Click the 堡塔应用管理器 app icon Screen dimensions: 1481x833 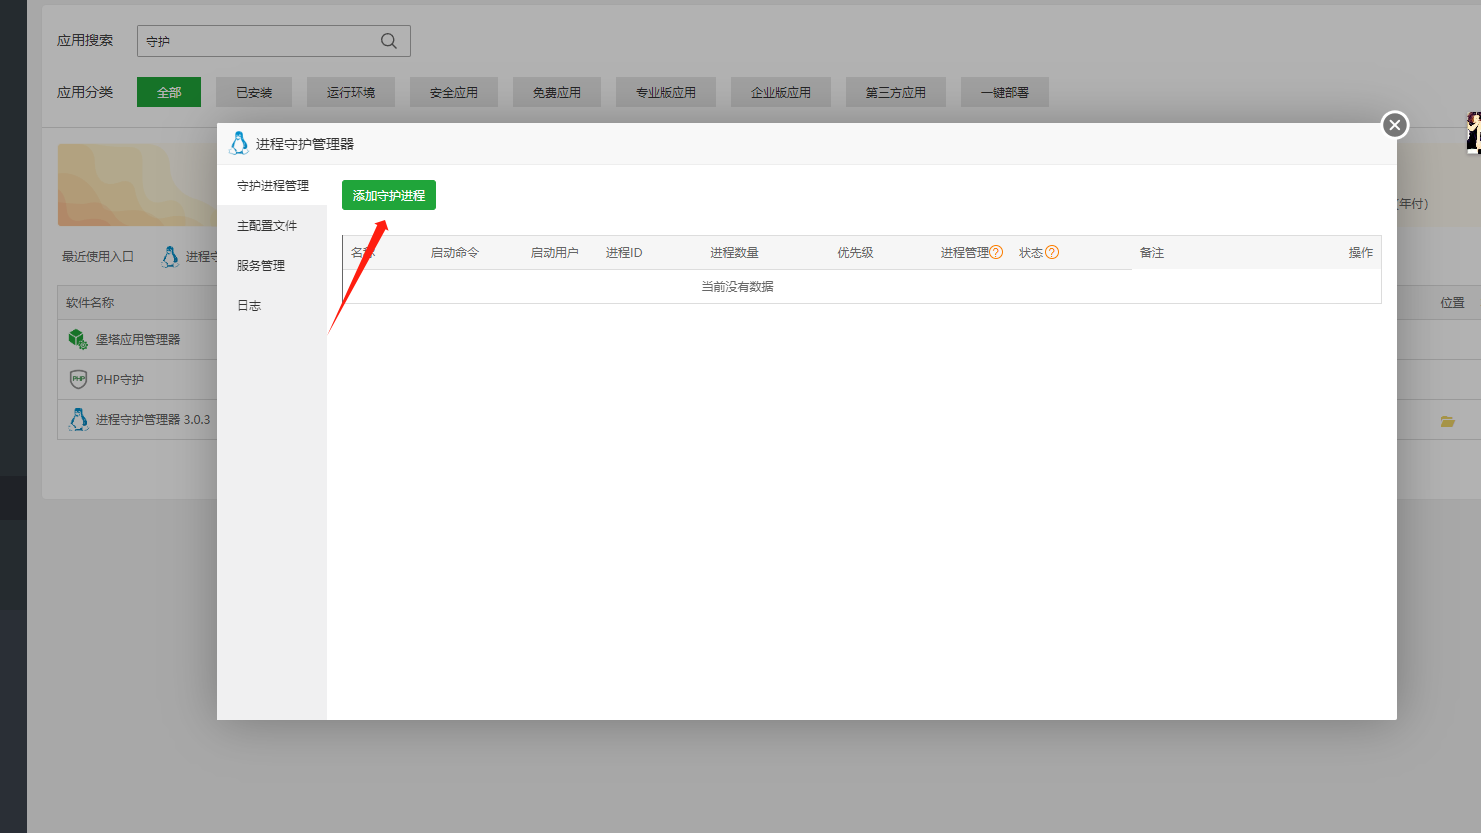pyautogui.click(x=78, y=340)
